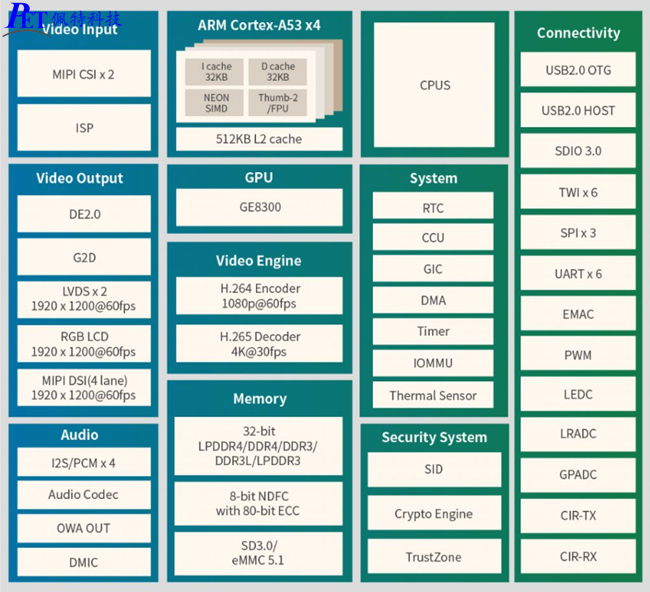Screen dimensions: 650x592
Task: Click the Connectivity section heading
Action: (578, 33)
